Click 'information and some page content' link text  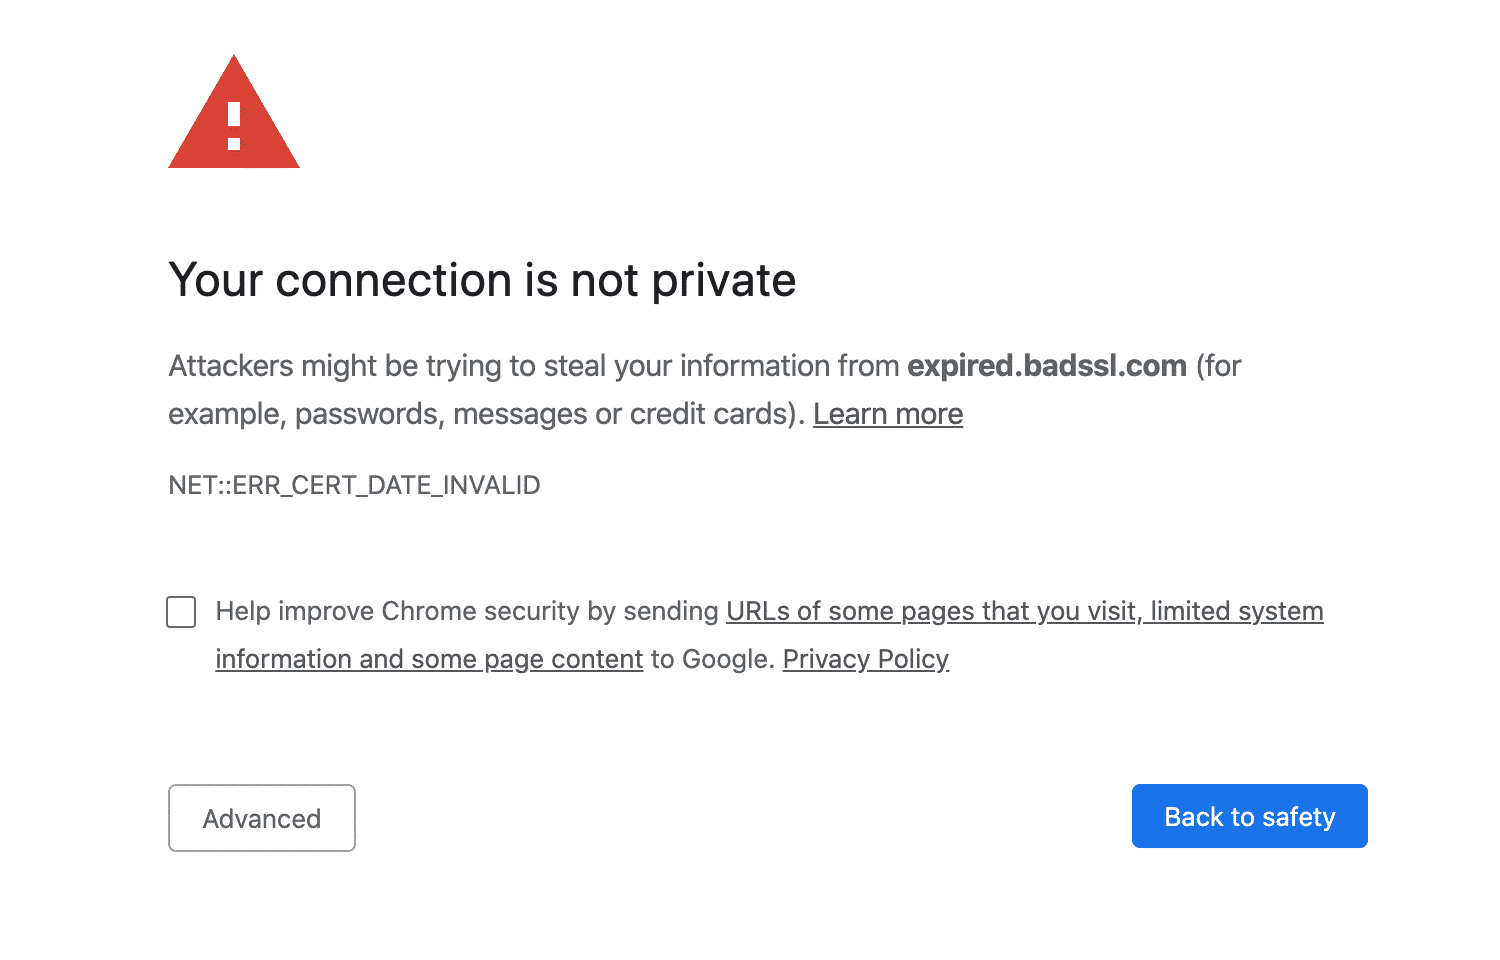429,659
